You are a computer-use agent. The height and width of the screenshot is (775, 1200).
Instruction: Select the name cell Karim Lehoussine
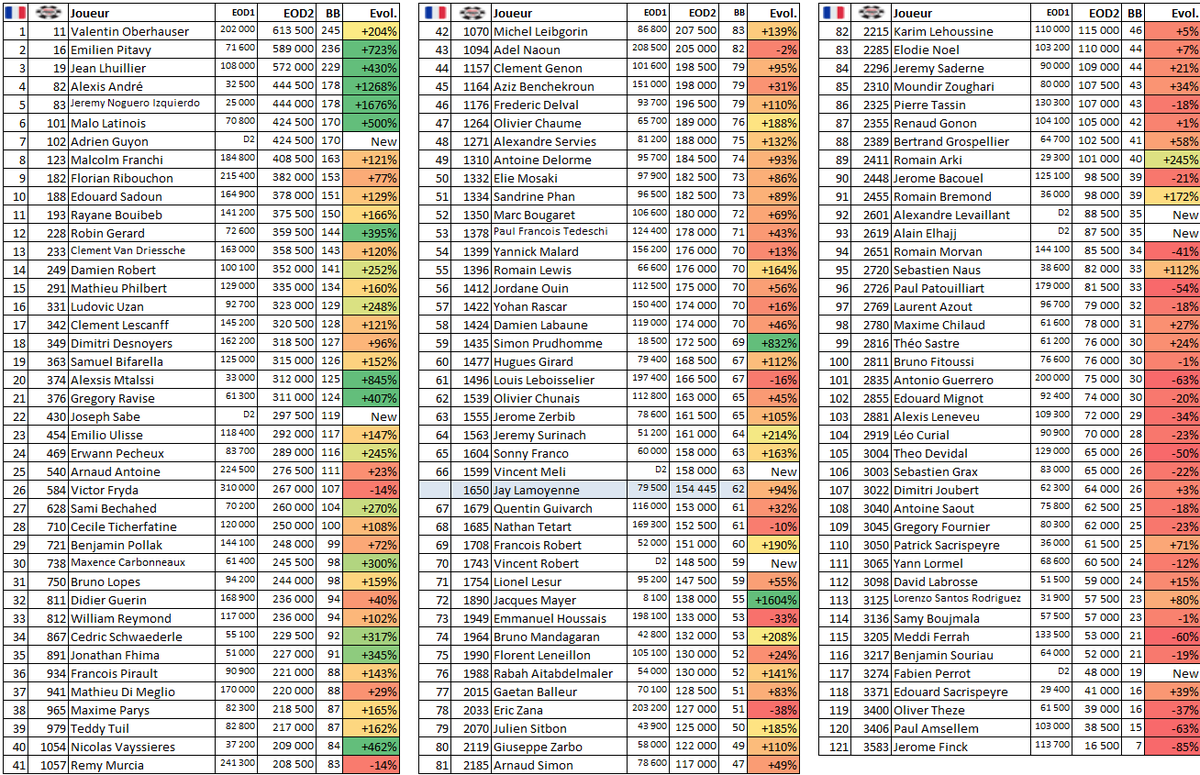(961, 32)
